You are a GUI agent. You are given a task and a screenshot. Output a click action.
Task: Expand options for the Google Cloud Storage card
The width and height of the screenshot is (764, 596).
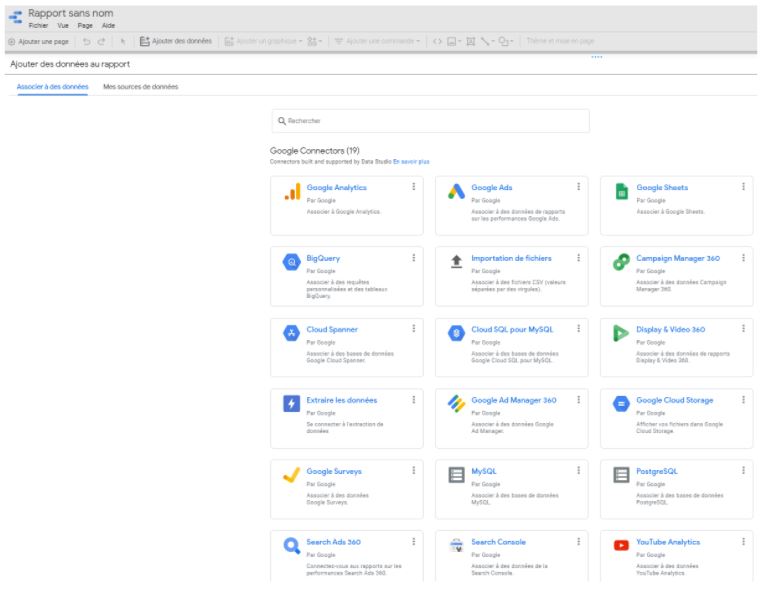(x=743, y=400)
